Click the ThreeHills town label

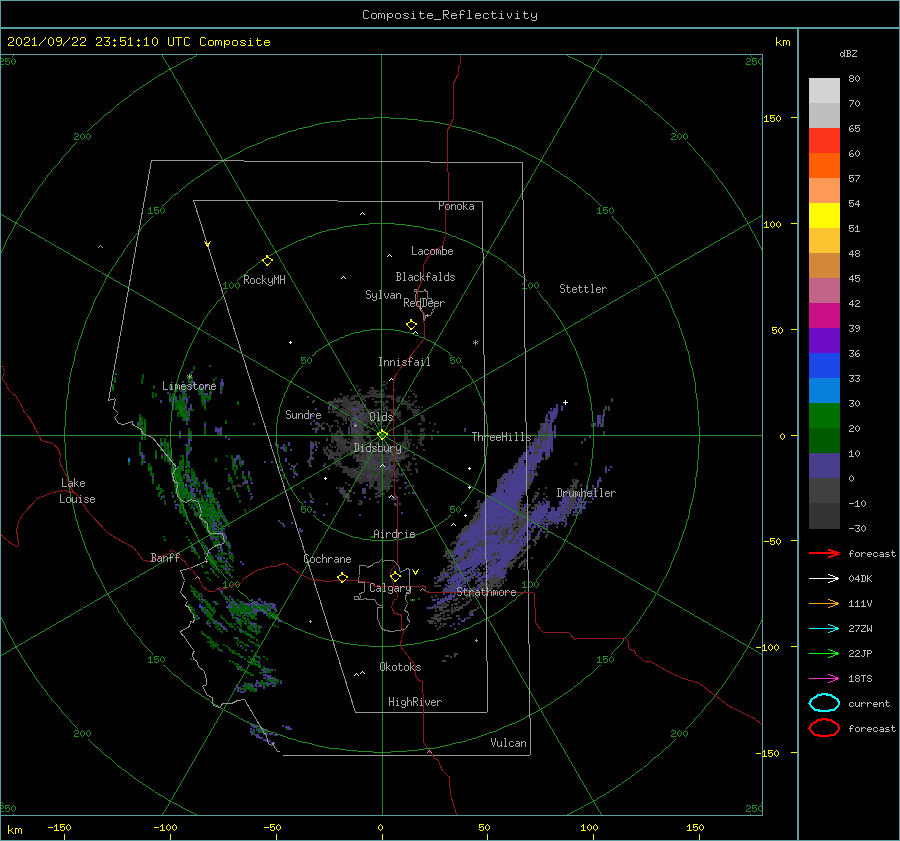pos(502,437)
